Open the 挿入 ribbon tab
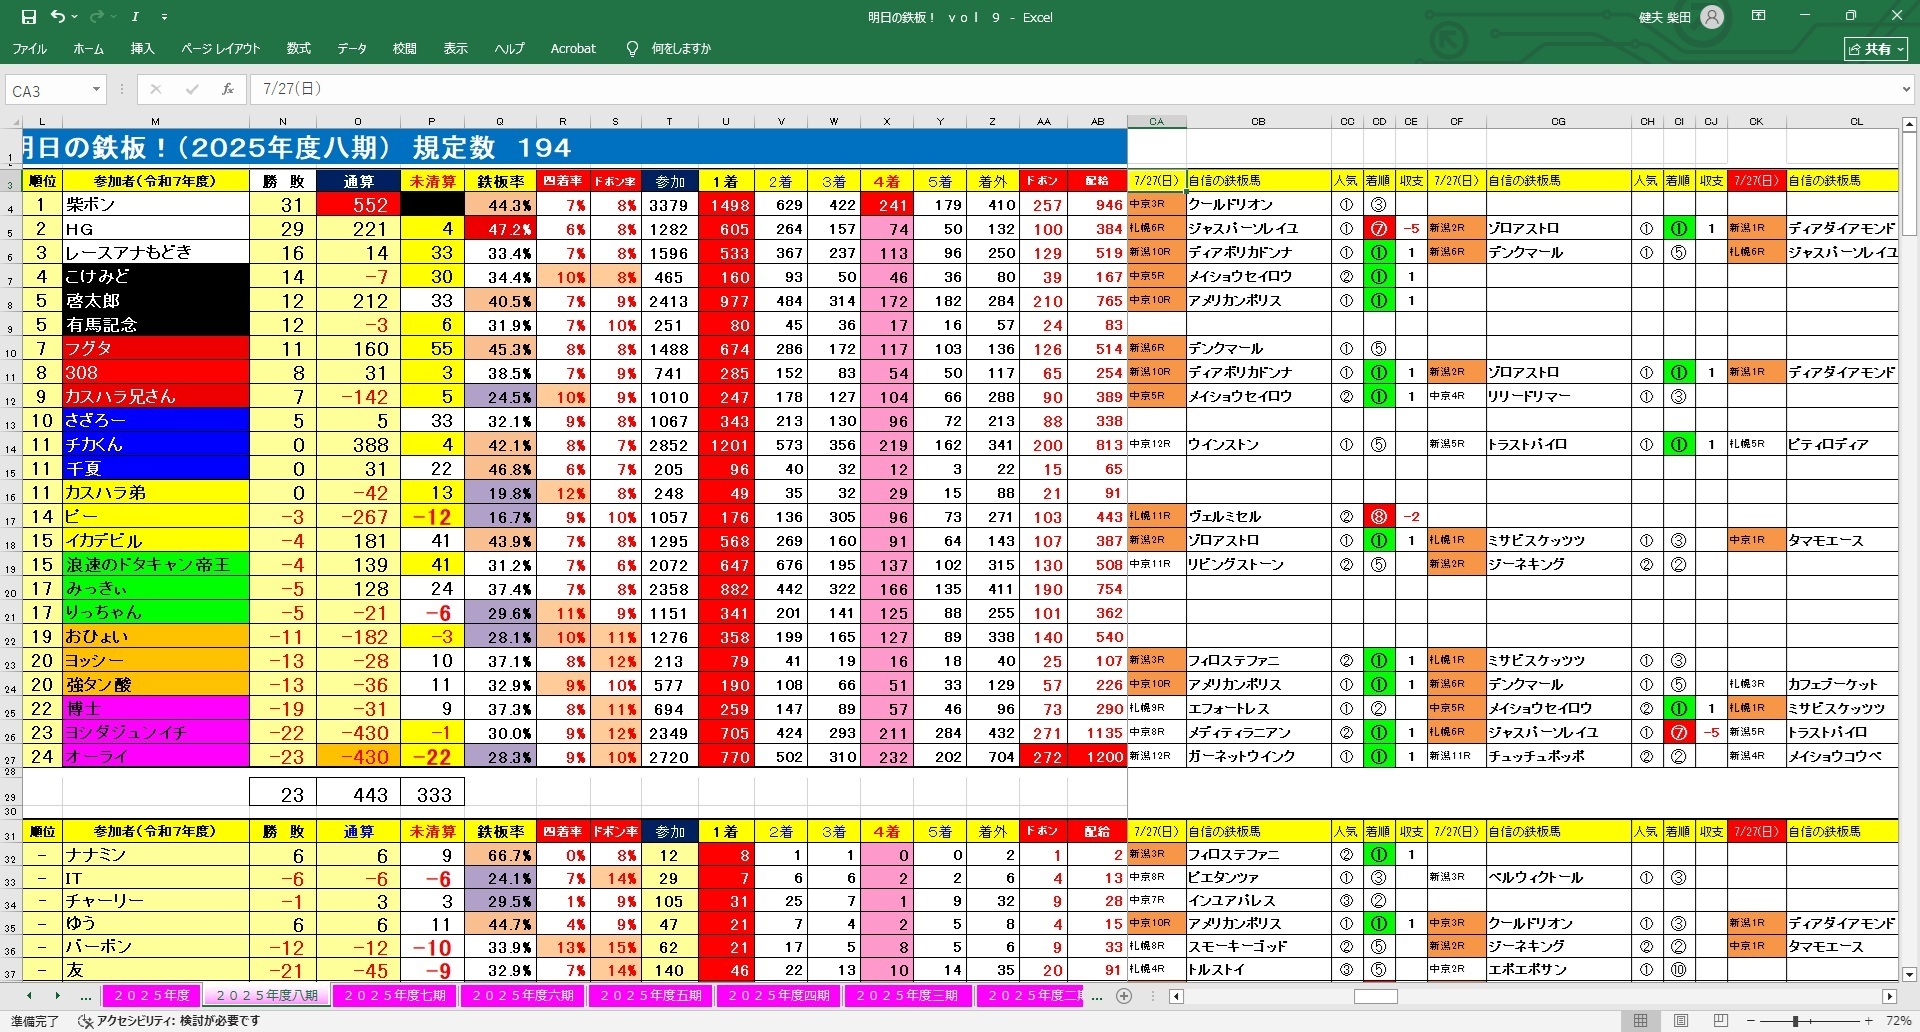Viewport: 1920px width, 1032px height. click(142, 48)
